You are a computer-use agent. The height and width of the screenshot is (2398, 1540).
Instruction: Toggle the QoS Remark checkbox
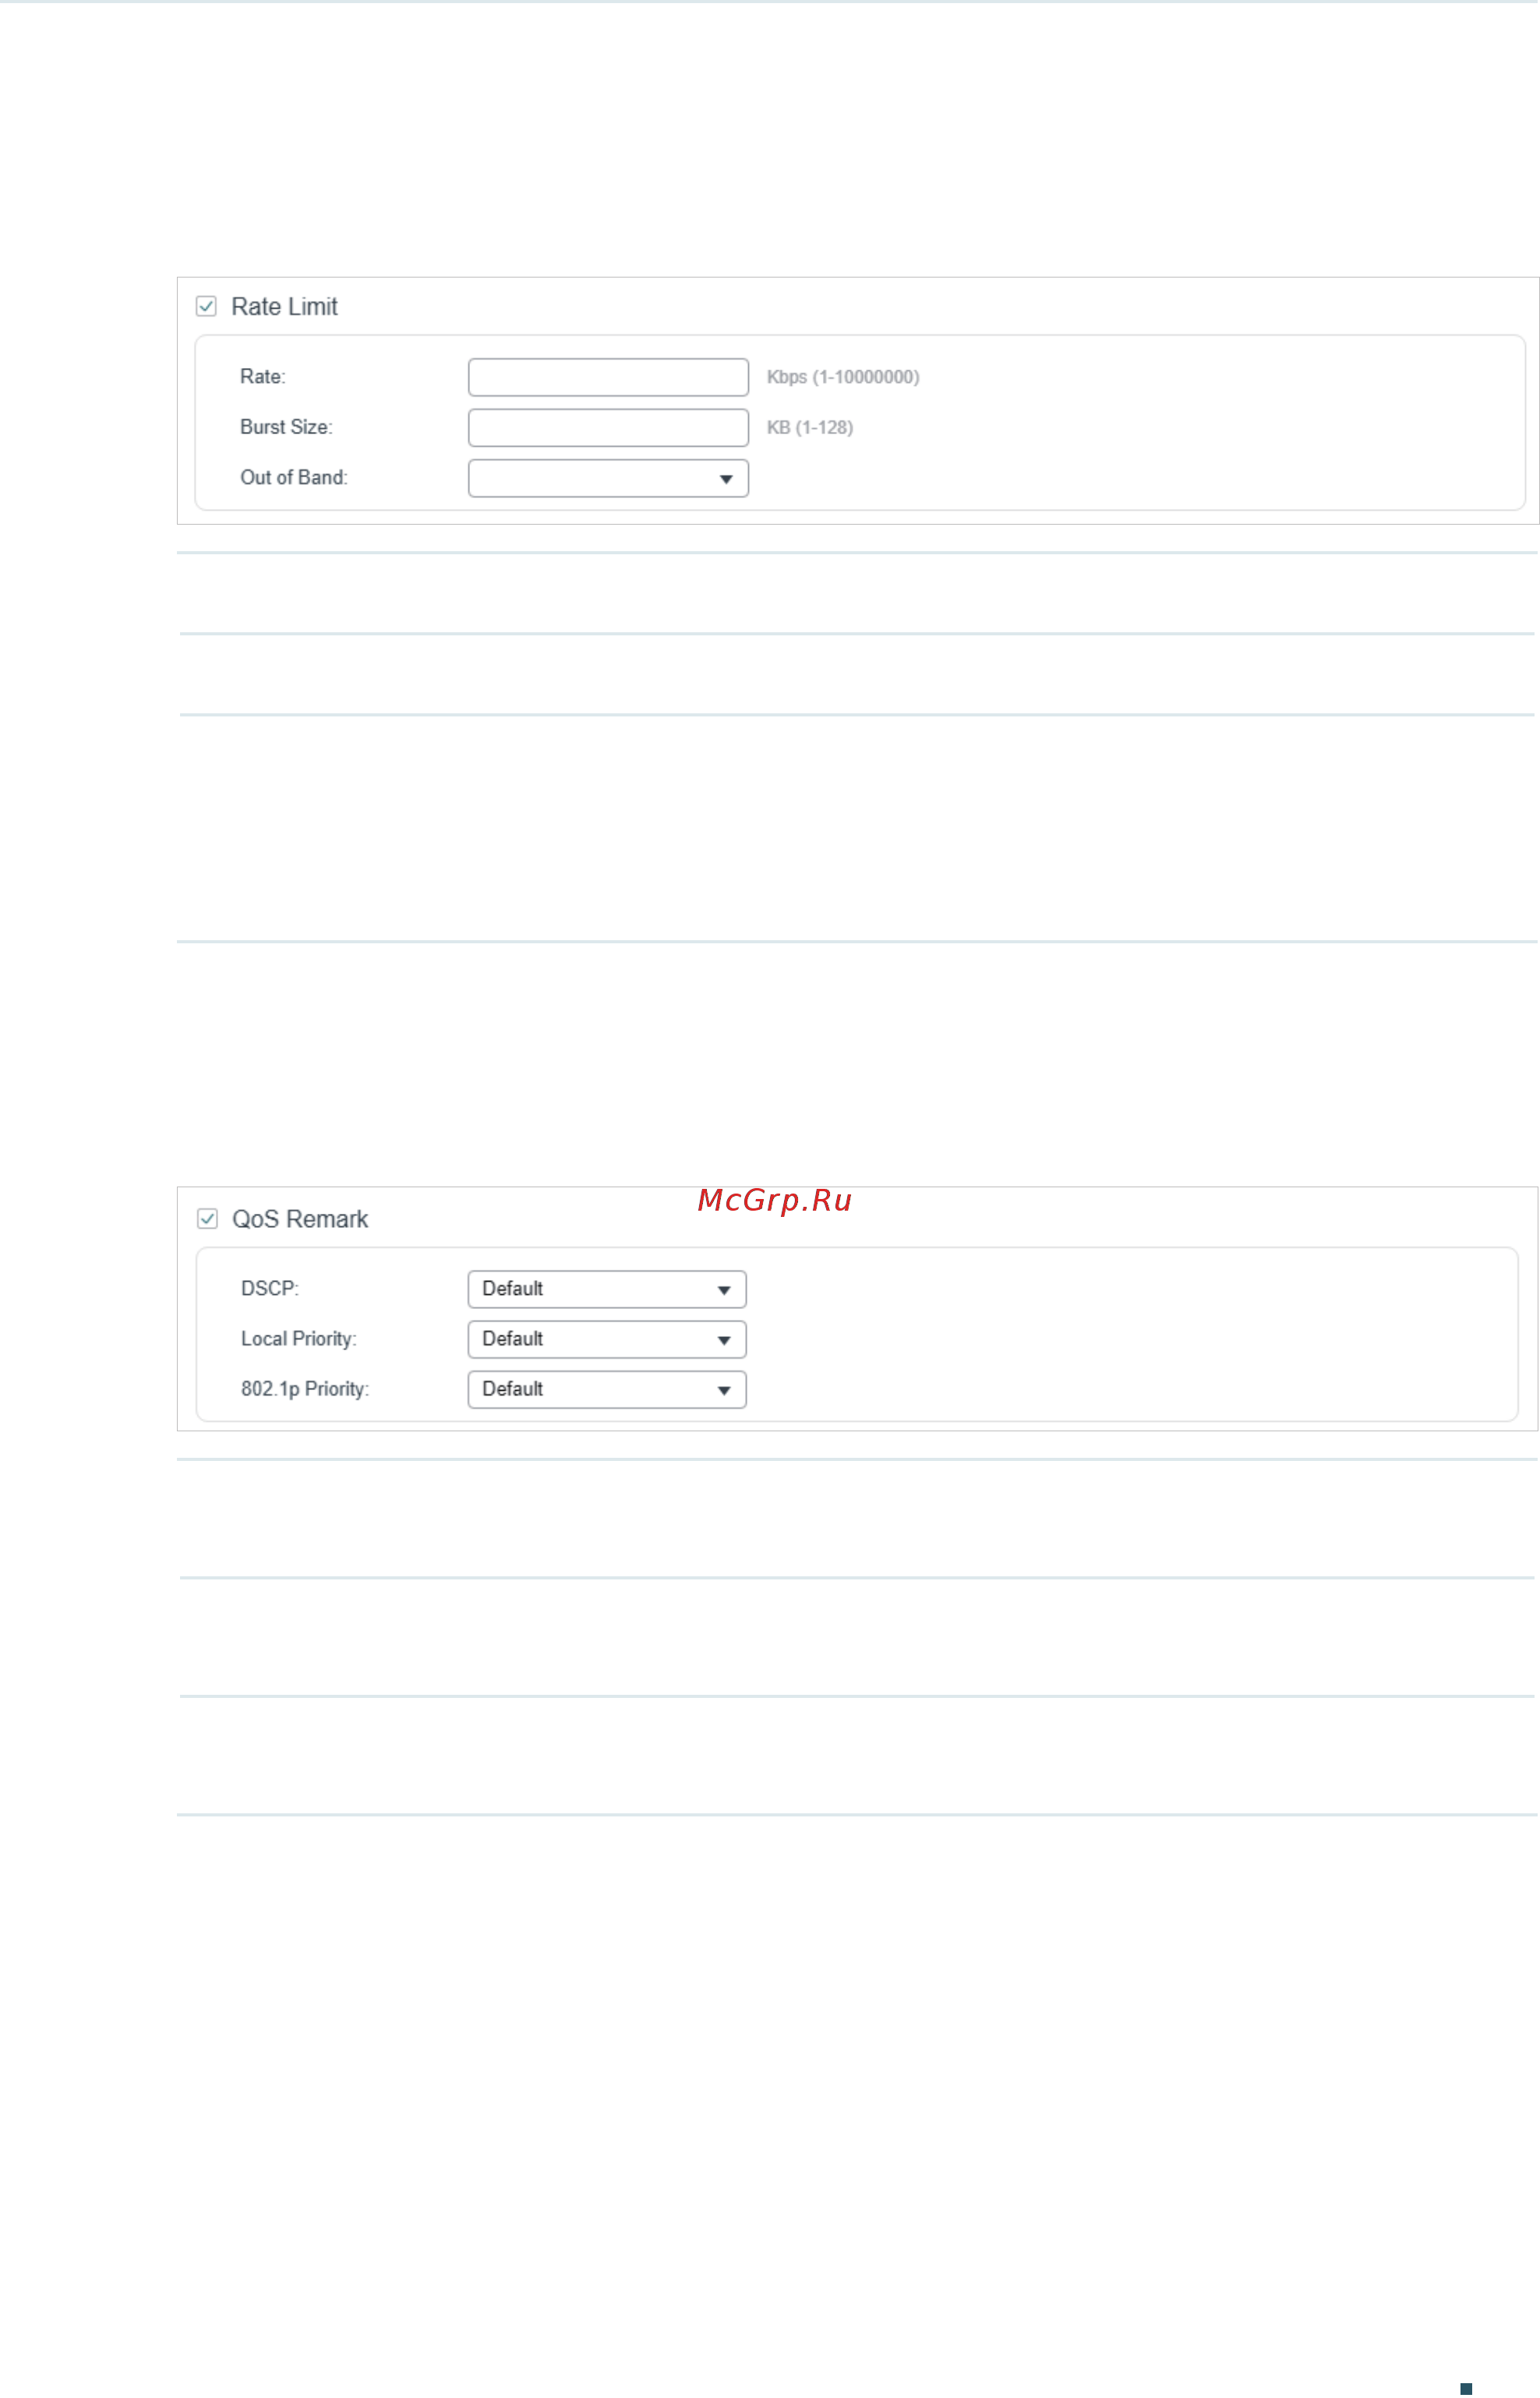(x=207, y=1219)
